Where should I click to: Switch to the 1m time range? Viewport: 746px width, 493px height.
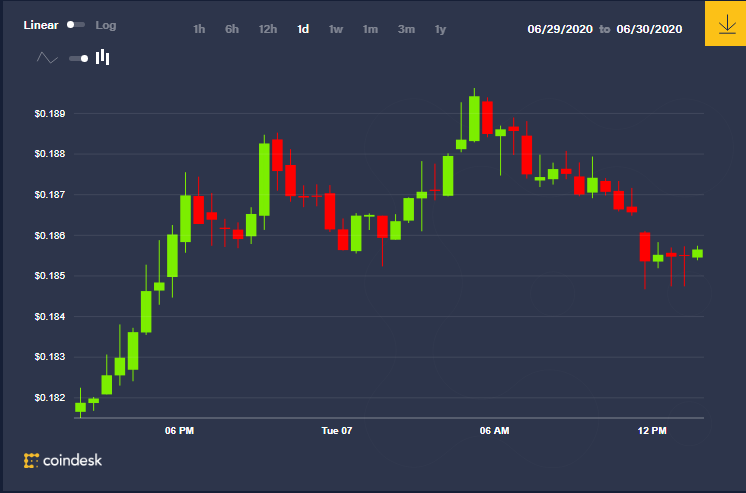click(x=370, y=29)
